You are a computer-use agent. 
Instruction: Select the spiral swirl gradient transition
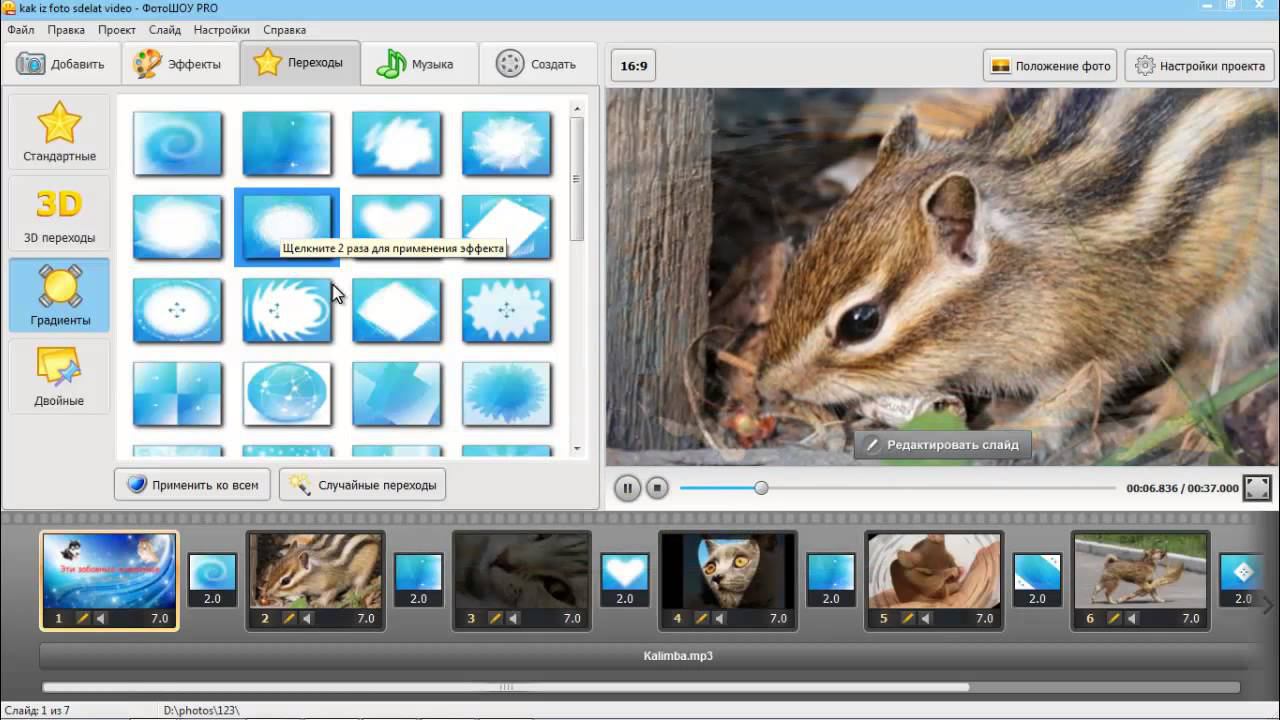[x=177, y=144]
